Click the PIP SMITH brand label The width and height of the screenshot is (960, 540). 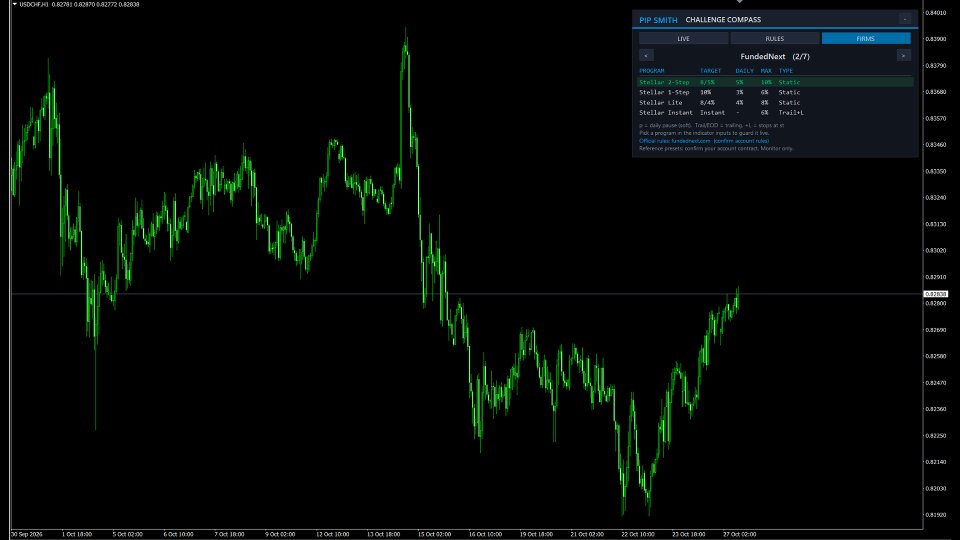[x=658, y=20]
